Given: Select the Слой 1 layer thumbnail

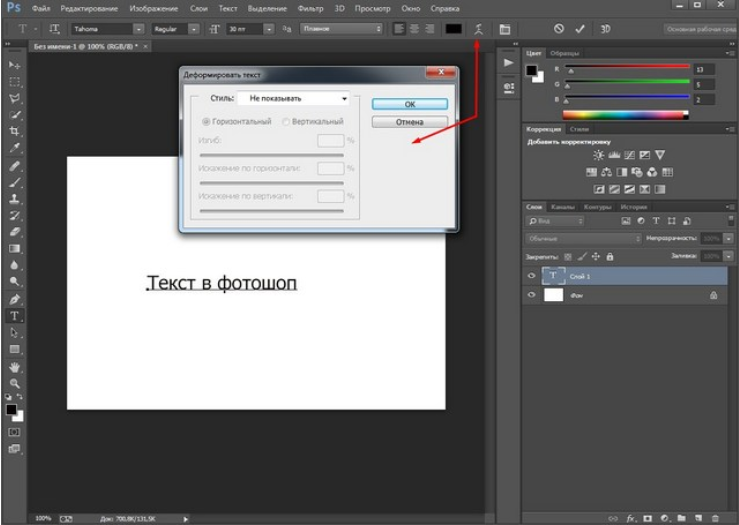Looking at the screenshot, I should point(553,275).
